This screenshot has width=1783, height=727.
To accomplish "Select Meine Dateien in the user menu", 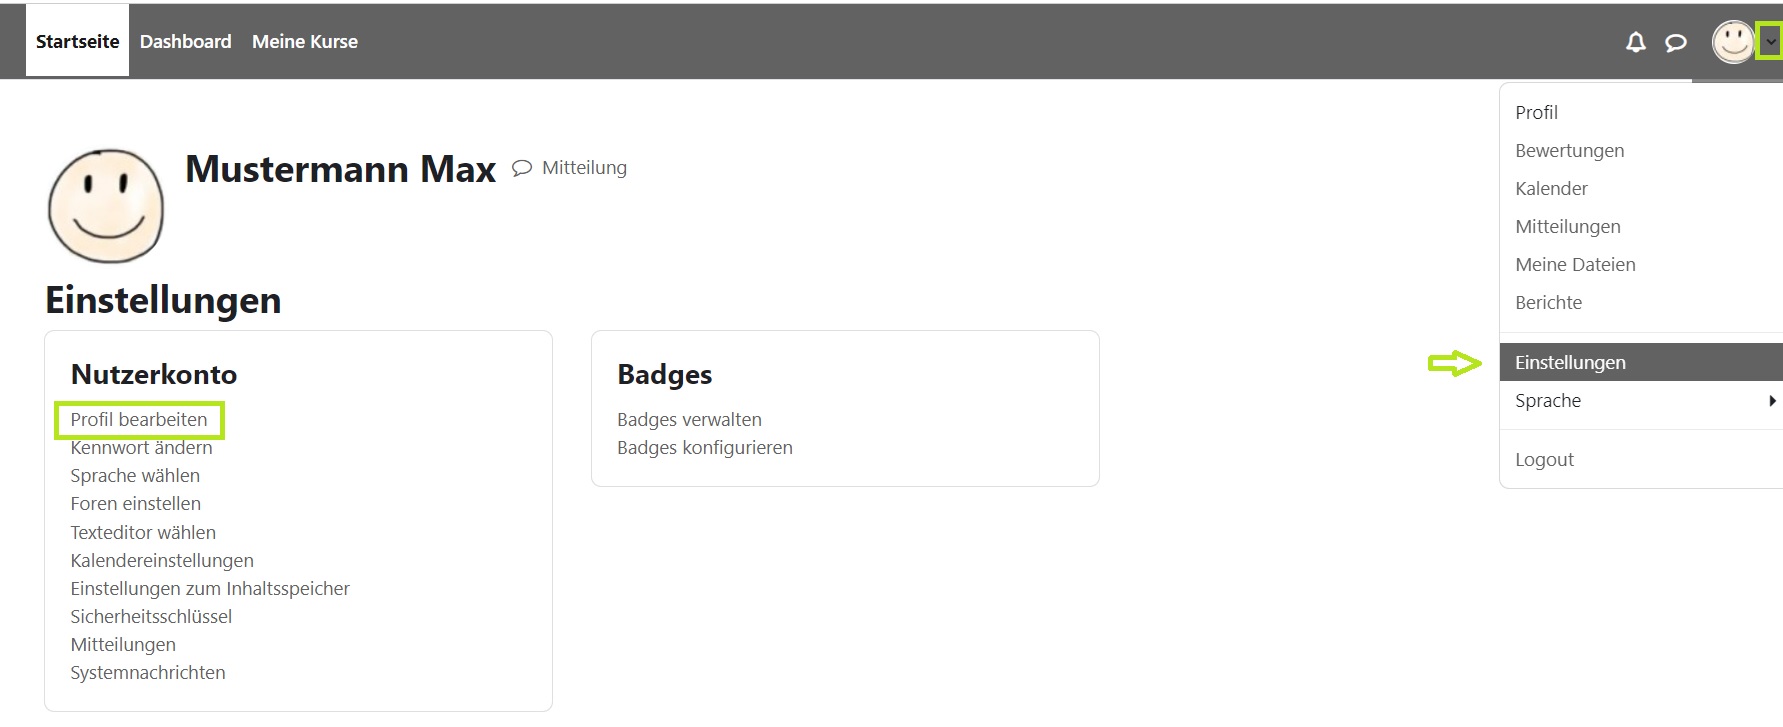I will [1575, 264].
